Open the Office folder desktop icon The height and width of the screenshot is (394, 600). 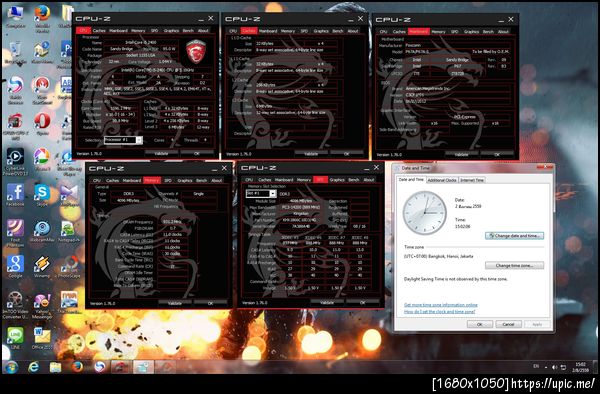[x=42, y=338]
